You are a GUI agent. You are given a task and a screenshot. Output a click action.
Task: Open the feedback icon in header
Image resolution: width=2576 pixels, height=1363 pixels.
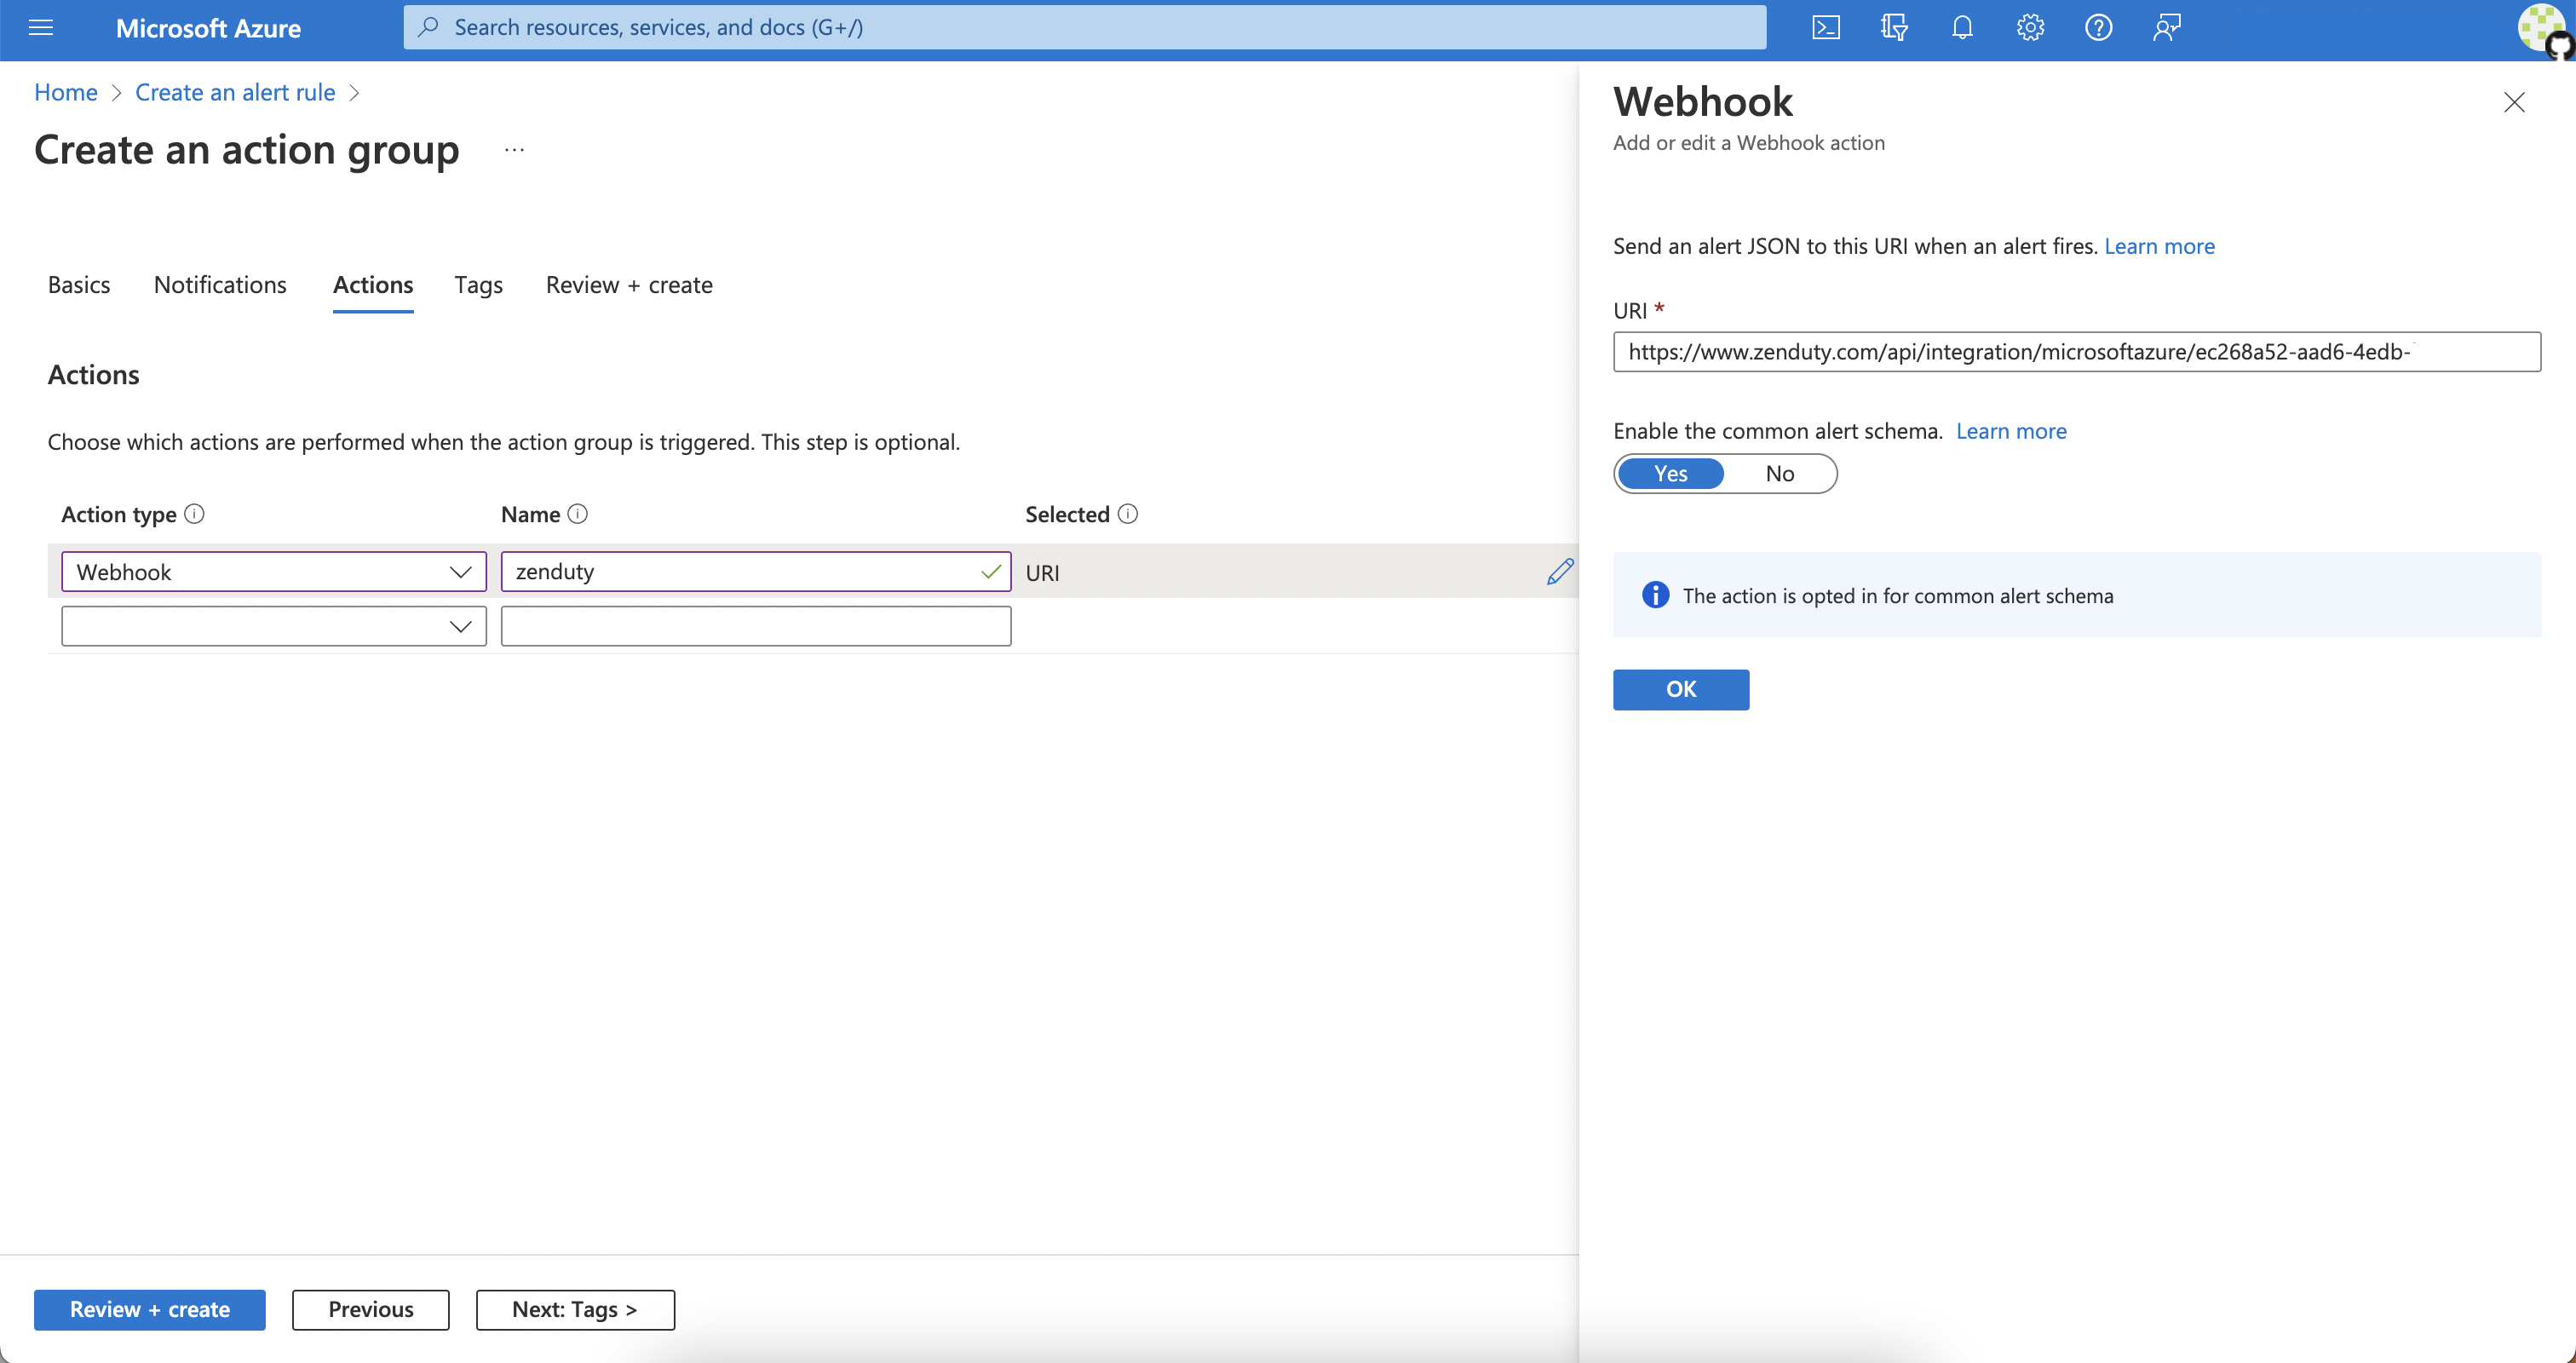point(2166,27)
